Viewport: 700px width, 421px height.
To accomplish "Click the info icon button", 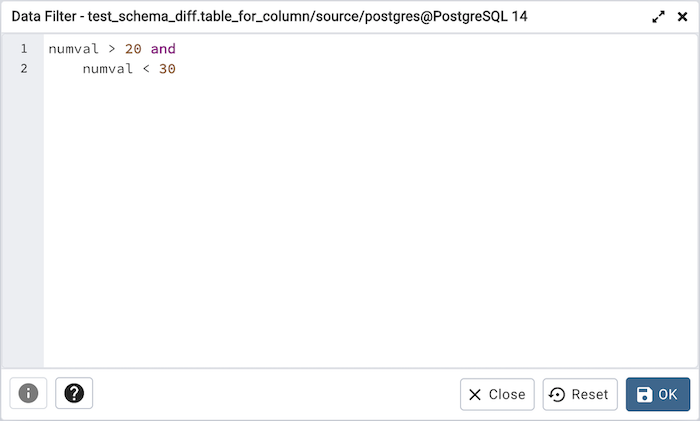I will [28, 394].
